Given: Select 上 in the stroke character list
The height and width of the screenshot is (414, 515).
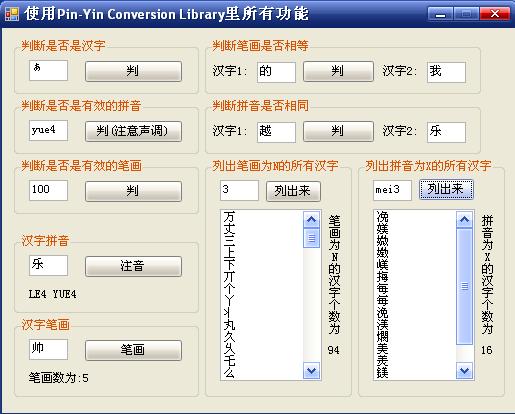Looking at the screenshot, I should click(229, 252).
